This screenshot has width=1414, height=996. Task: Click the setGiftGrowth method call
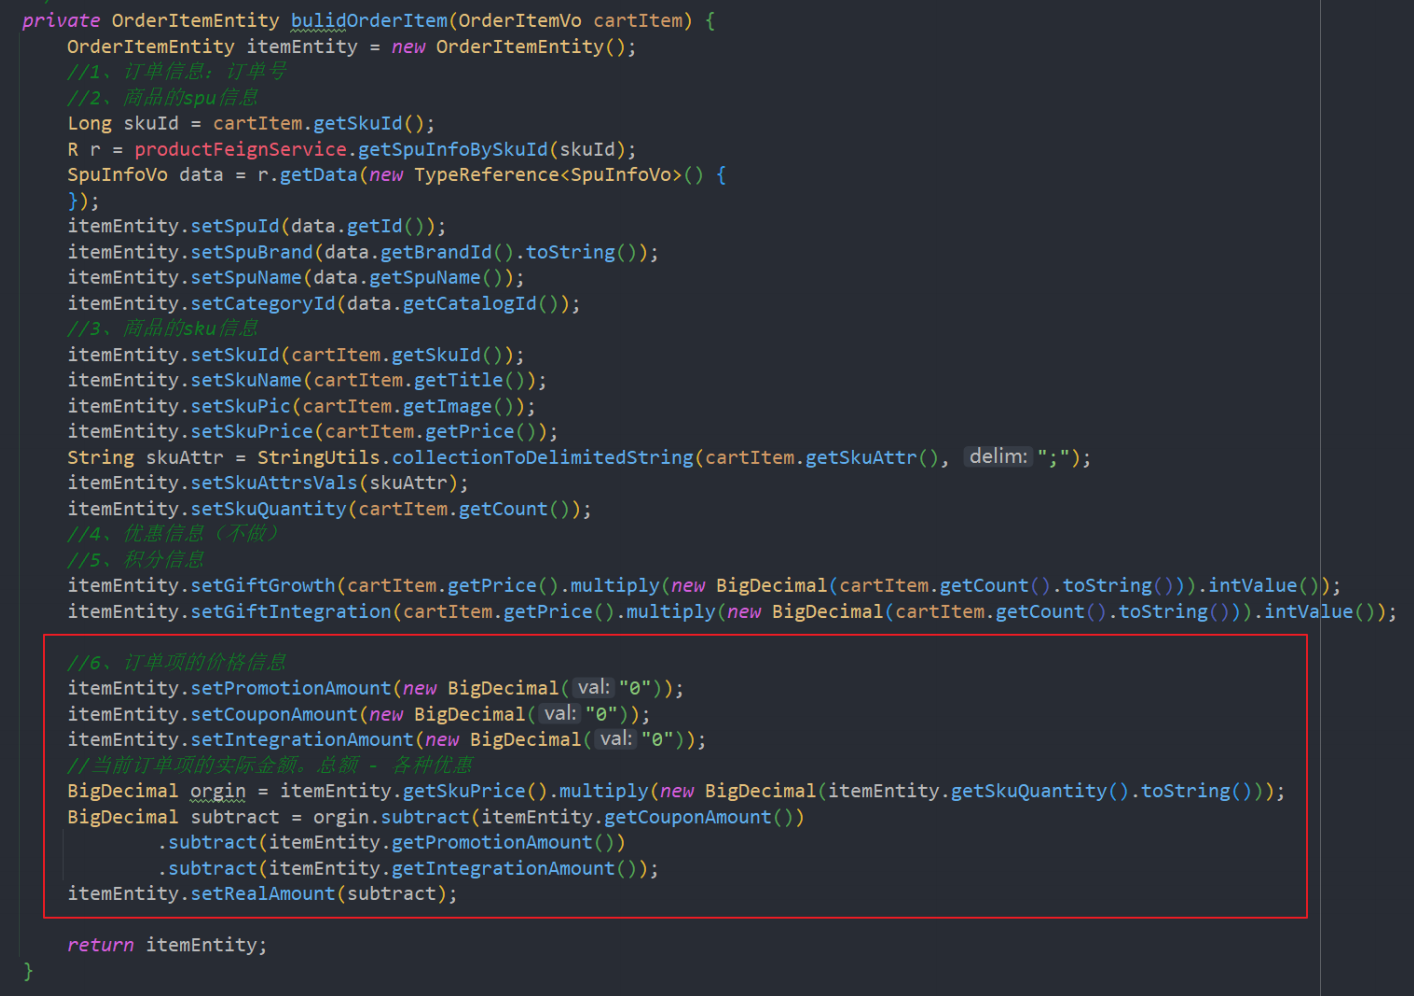[x=263, y=585]
